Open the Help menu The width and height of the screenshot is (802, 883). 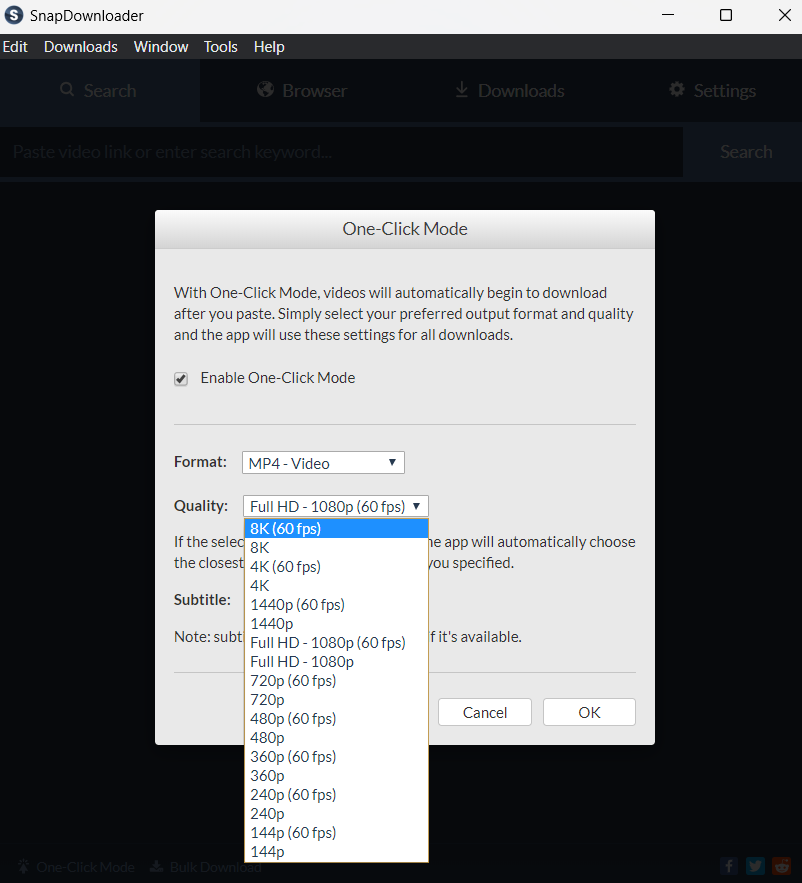(x=269, y=47)
